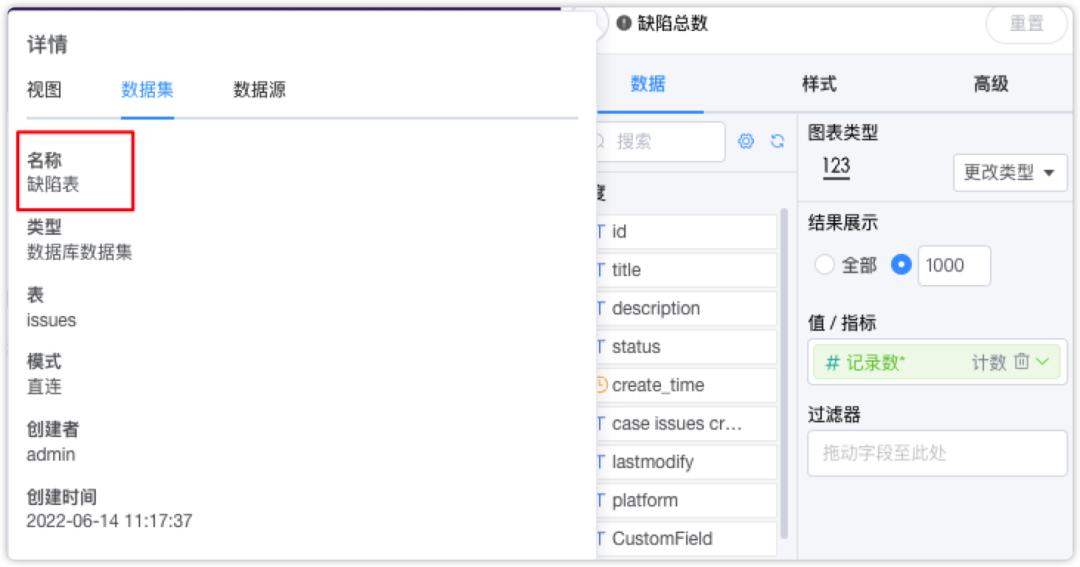The height and width of the screenshot is (567, 1080).
Task: Click the 计数 aggregation label
Action: [x=989, y=362]
